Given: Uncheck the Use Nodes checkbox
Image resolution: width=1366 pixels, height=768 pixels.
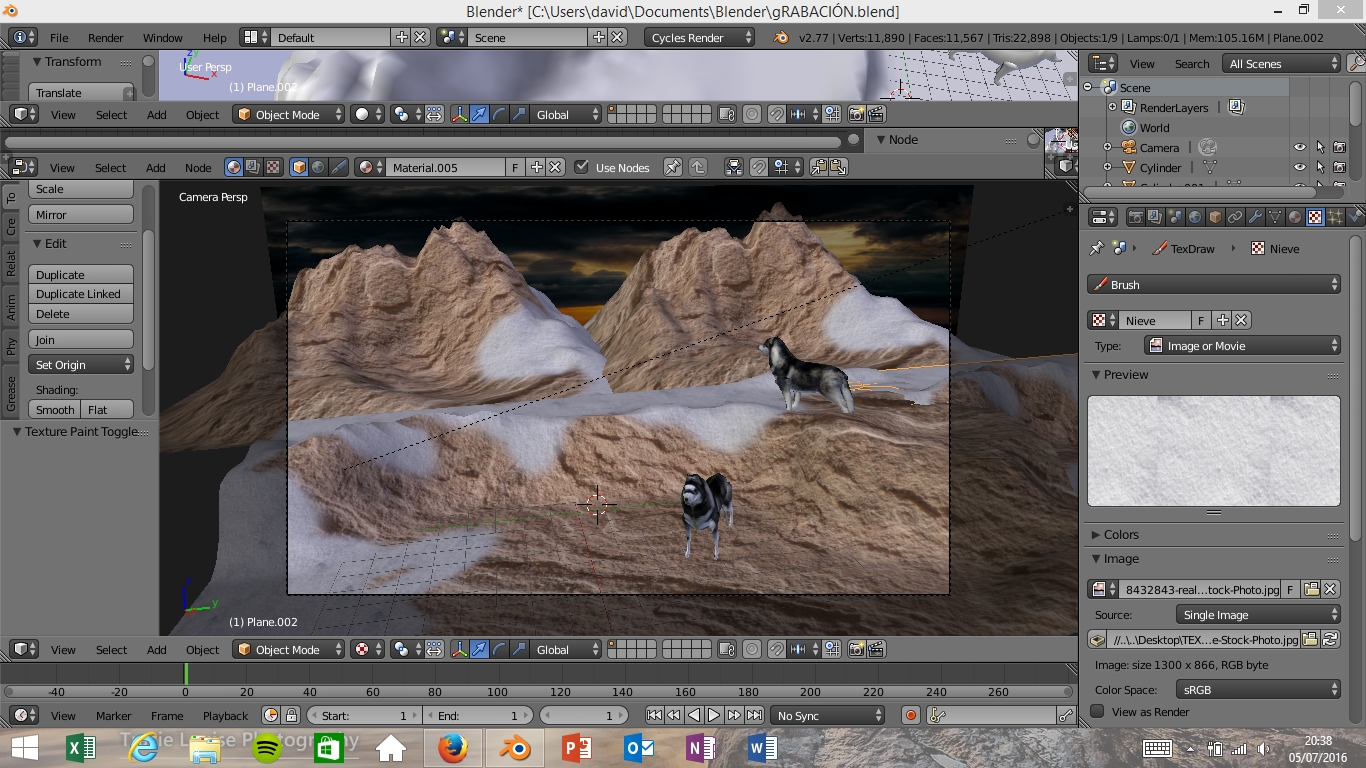Looking at the screenshot, I should [x=582, y=167].
